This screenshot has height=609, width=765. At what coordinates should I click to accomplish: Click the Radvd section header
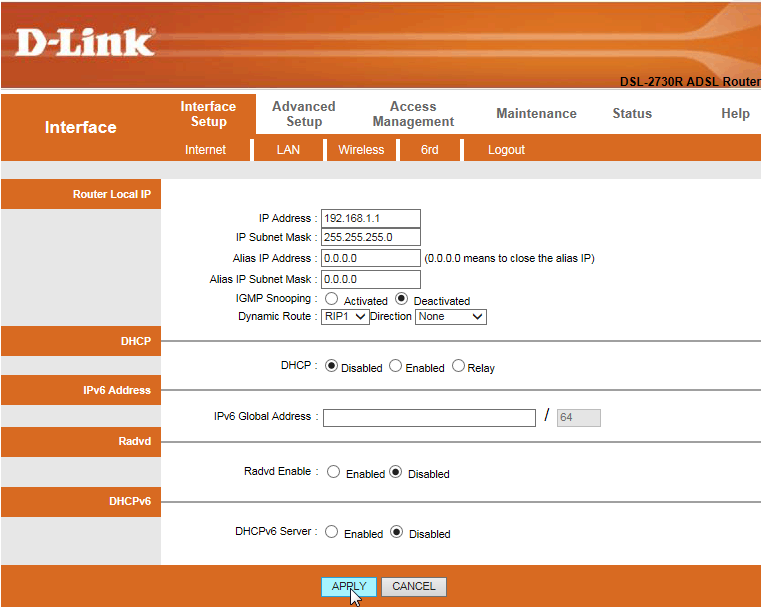[81, 442]
